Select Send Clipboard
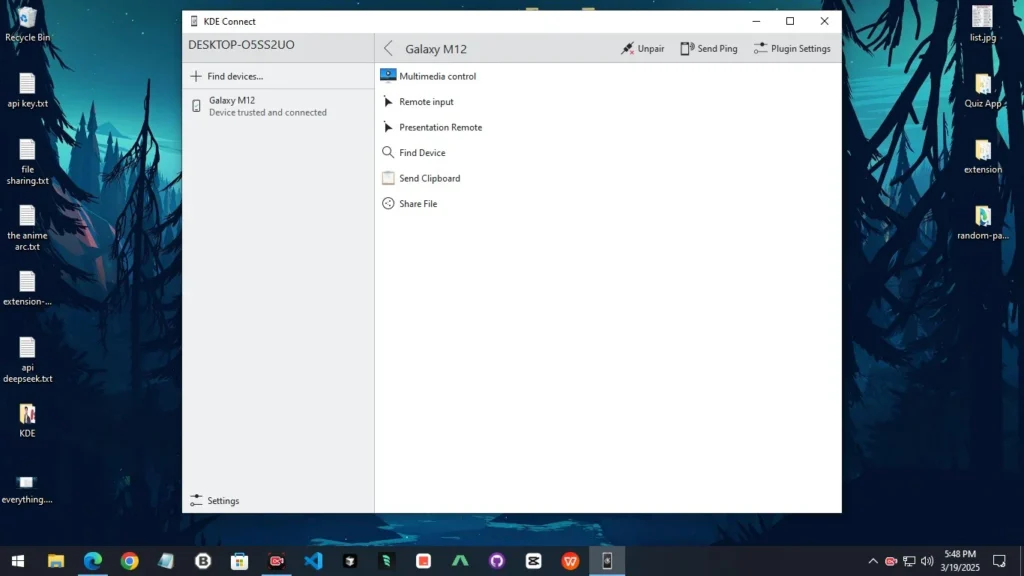Viewport: 1024px width, 576px height. [421, 178]
